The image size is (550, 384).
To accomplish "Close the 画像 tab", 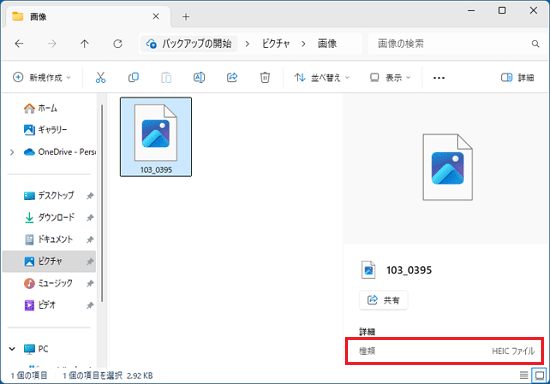I will coord(156,16).
